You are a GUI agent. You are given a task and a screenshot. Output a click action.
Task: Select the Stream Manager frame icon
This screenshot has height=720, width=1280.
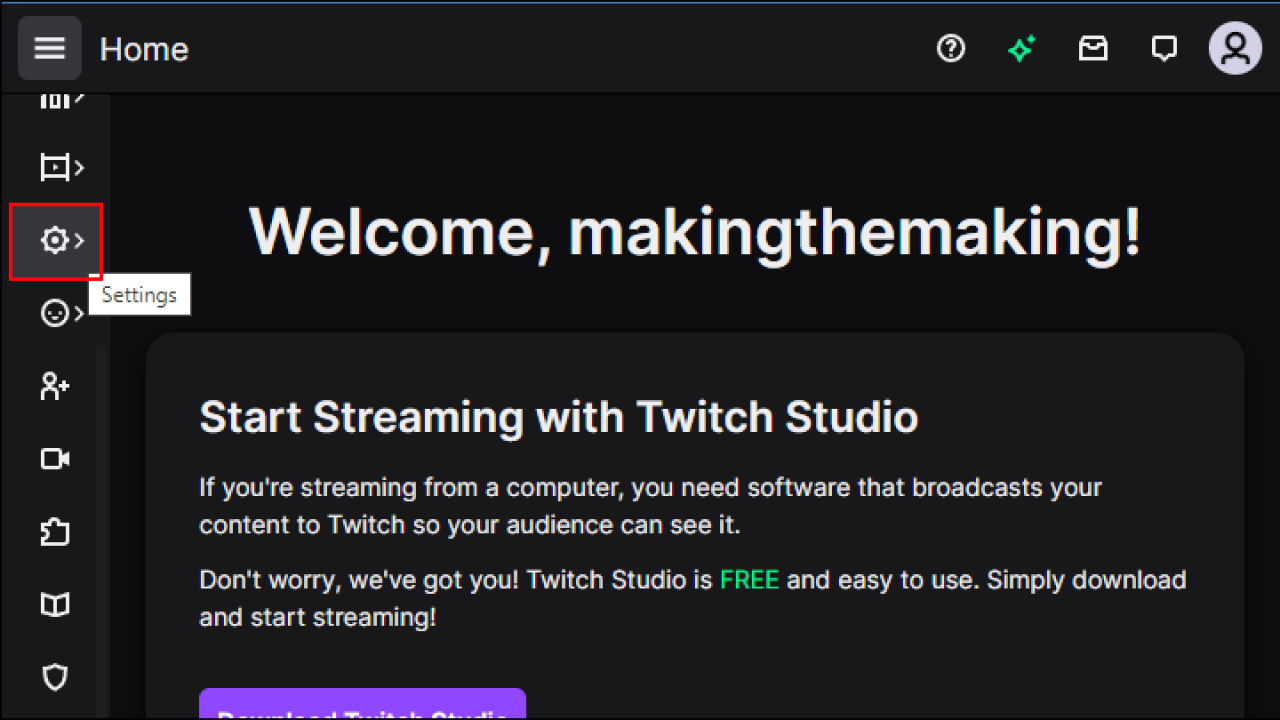pos(54,167)
